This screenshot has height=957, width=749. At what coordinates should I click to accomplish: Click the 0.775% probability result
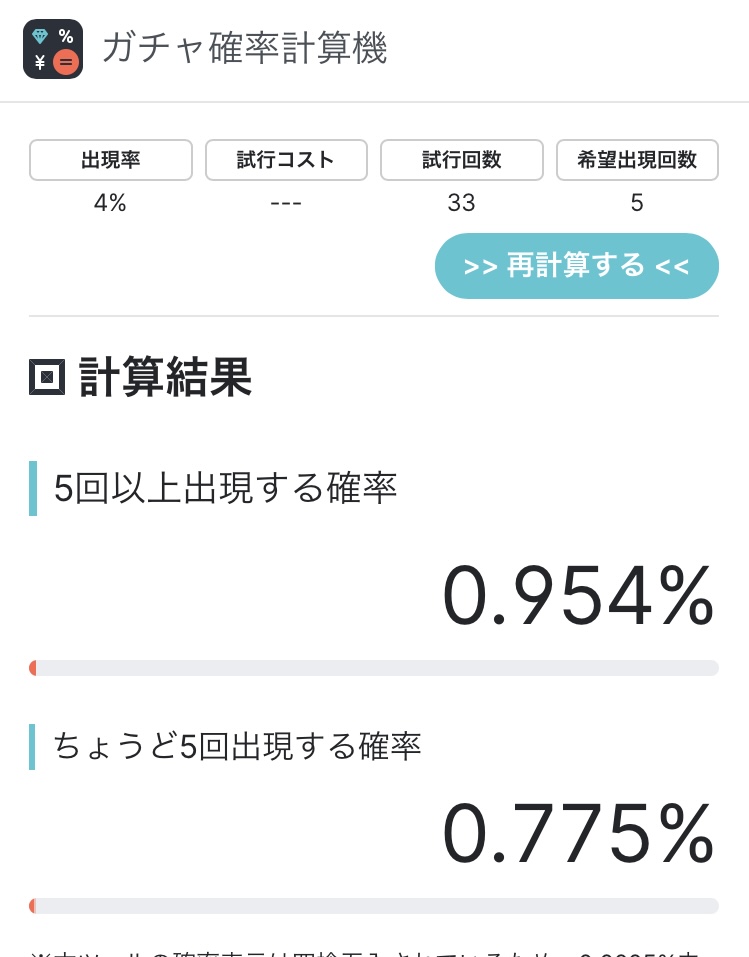tap(578, 834)
